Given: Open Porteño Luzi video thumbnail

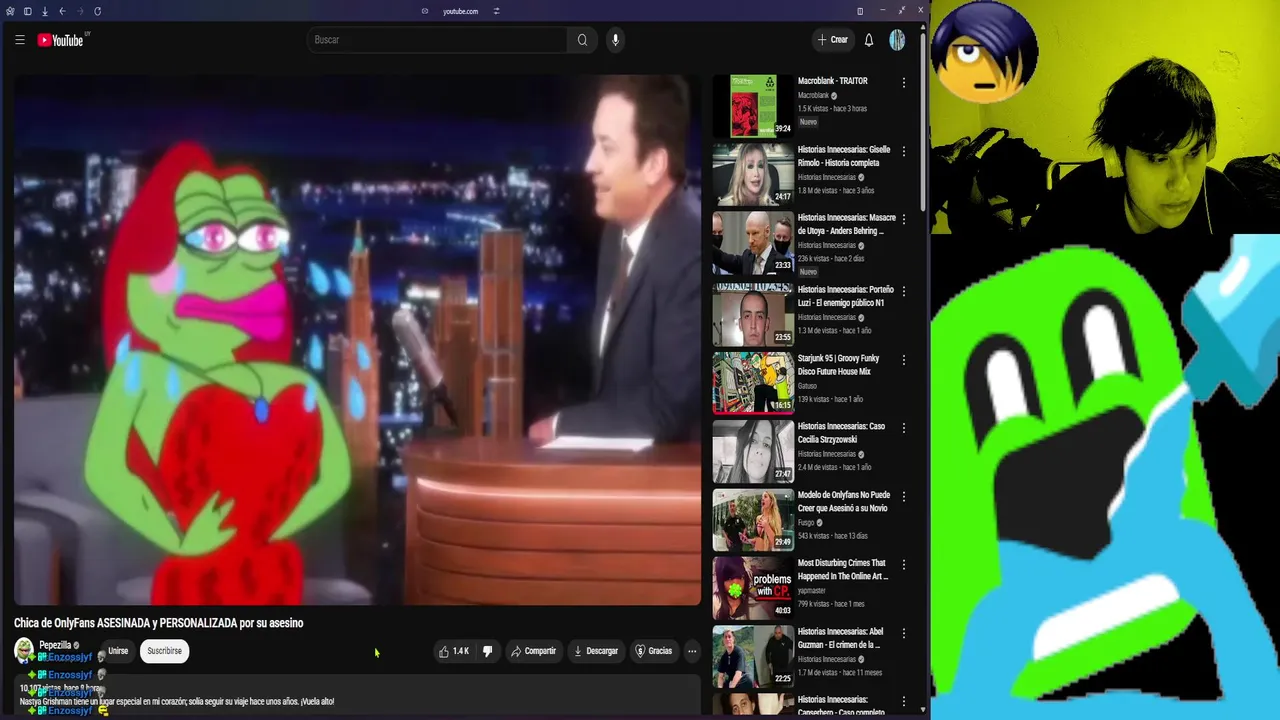Looking at the screenshot, I should click(753, 314).
